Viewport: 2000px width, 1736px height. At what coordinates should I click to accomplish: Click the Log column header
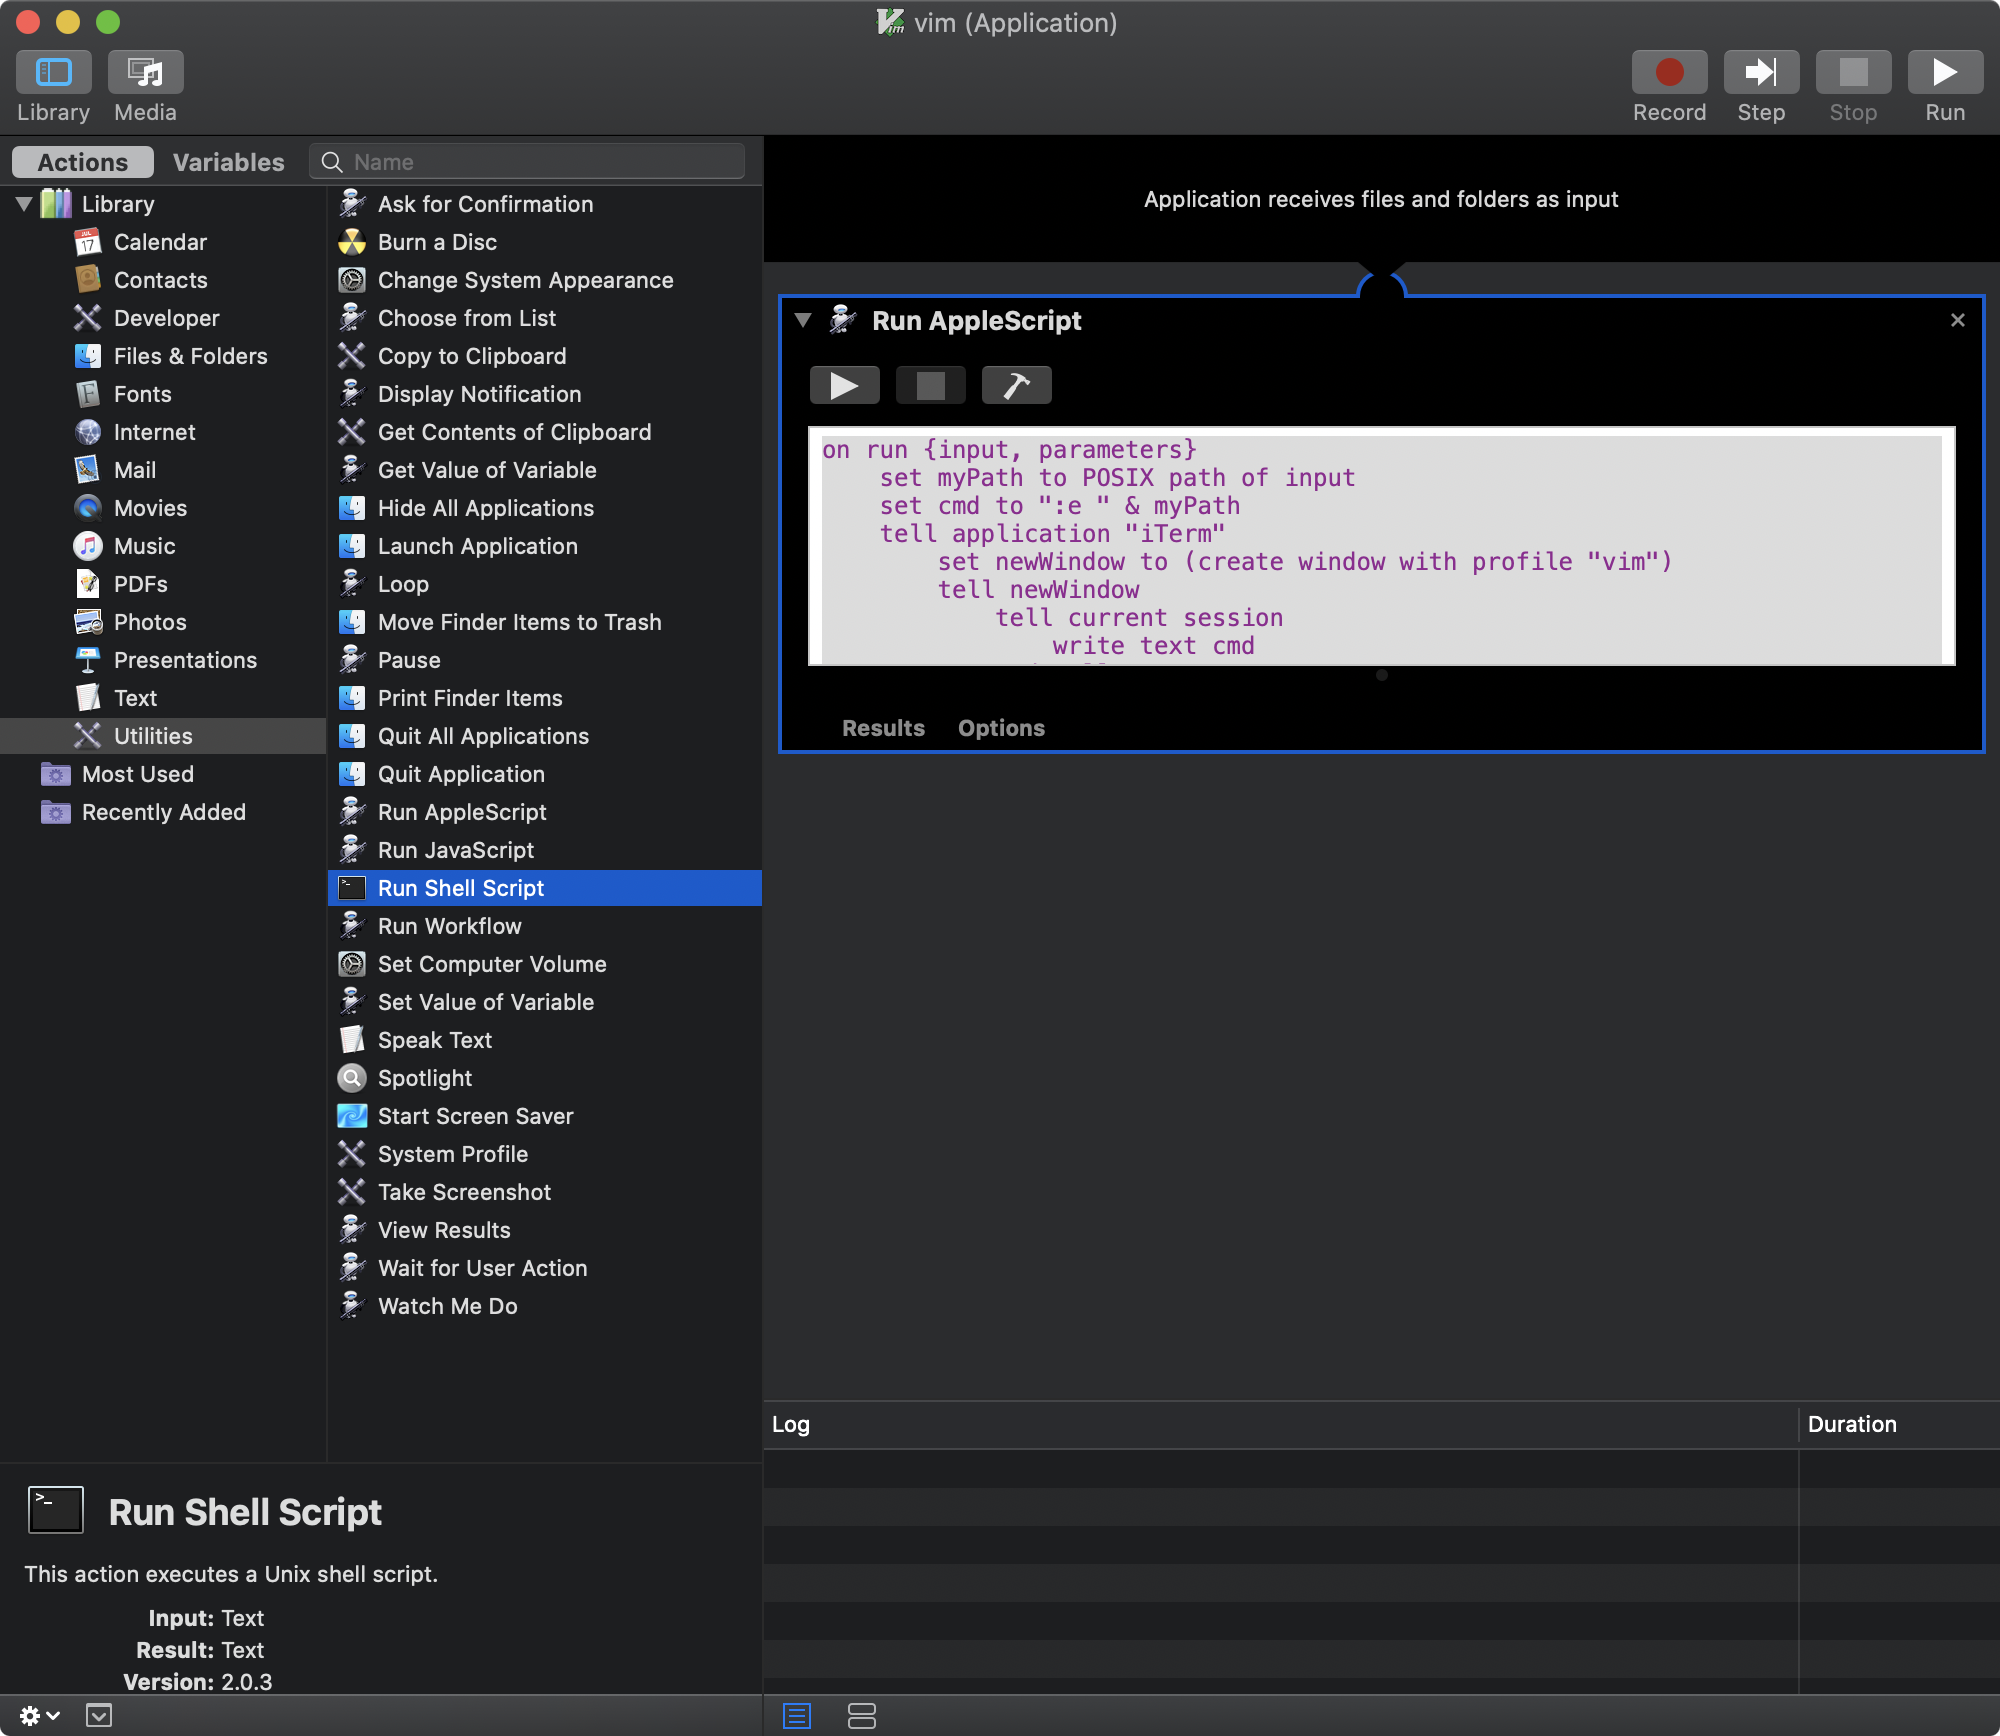(1280, 1424)
